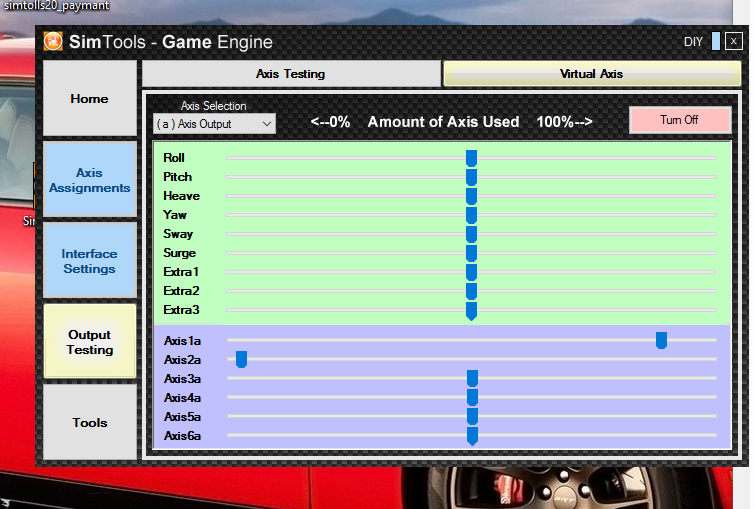Screen dimensions: 755x509
Task: Click the DIY label in title bar
Action: [693, 42]
